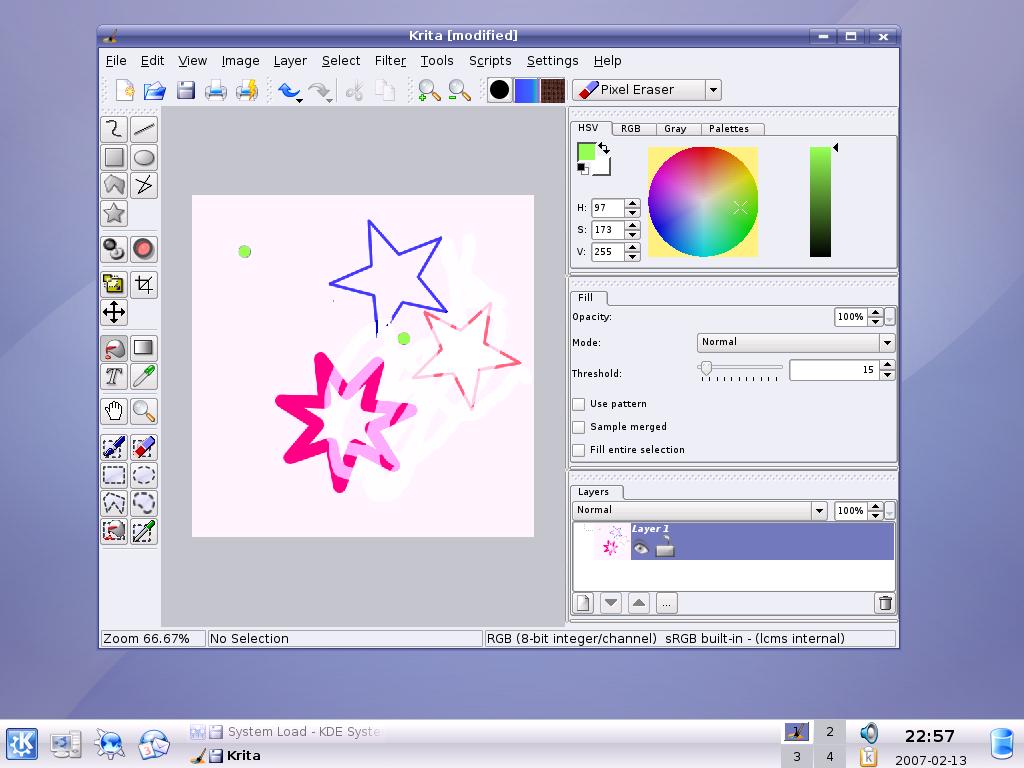
Task: Select the Fill bucket tool
Action: click(114, 348)
